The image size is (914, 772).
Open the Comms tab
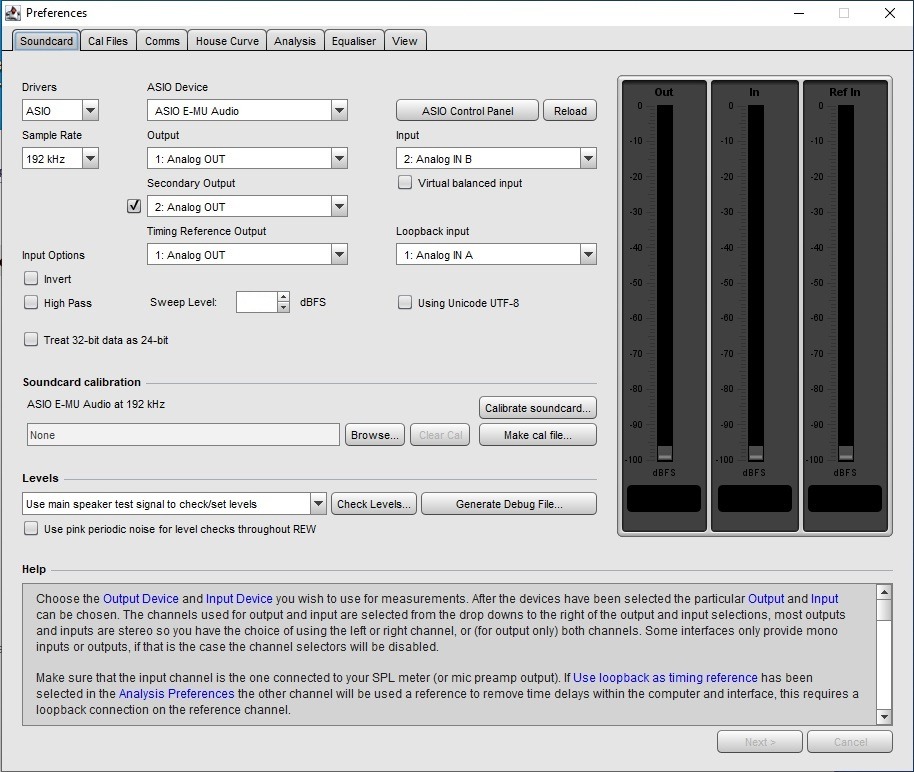click(x=162, y=41)
